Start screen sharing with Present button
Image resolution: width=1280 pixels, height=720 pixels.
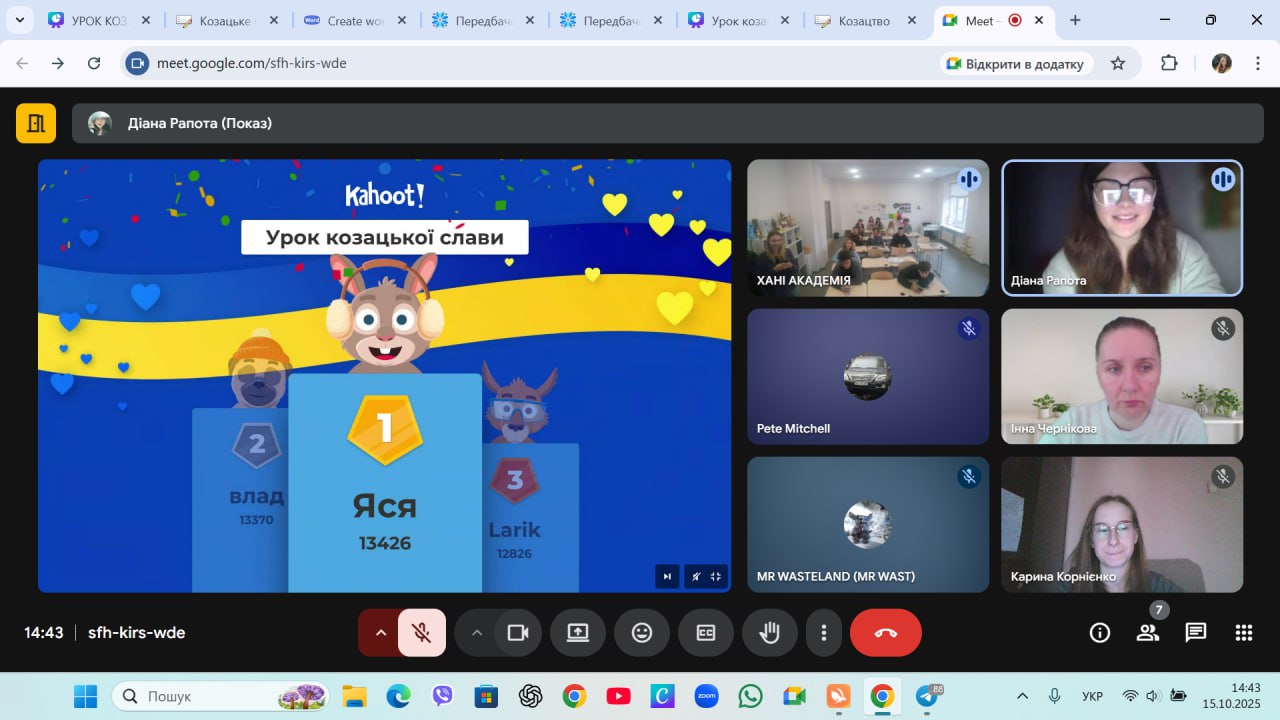coord(577,633)
